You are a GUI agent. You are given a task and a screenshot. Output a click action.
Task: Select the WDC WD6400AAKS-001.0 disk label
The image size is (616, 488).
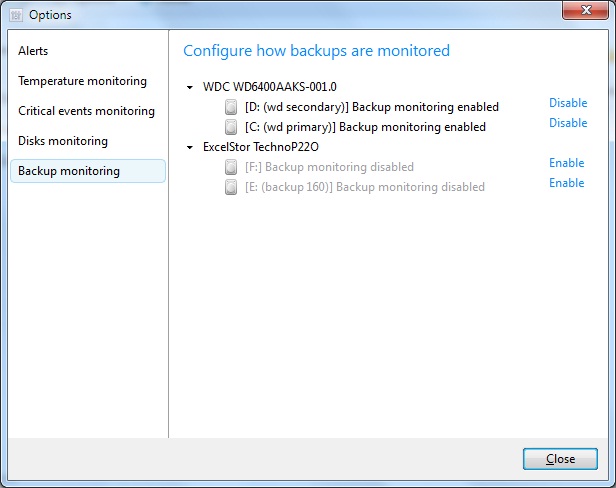270,87
